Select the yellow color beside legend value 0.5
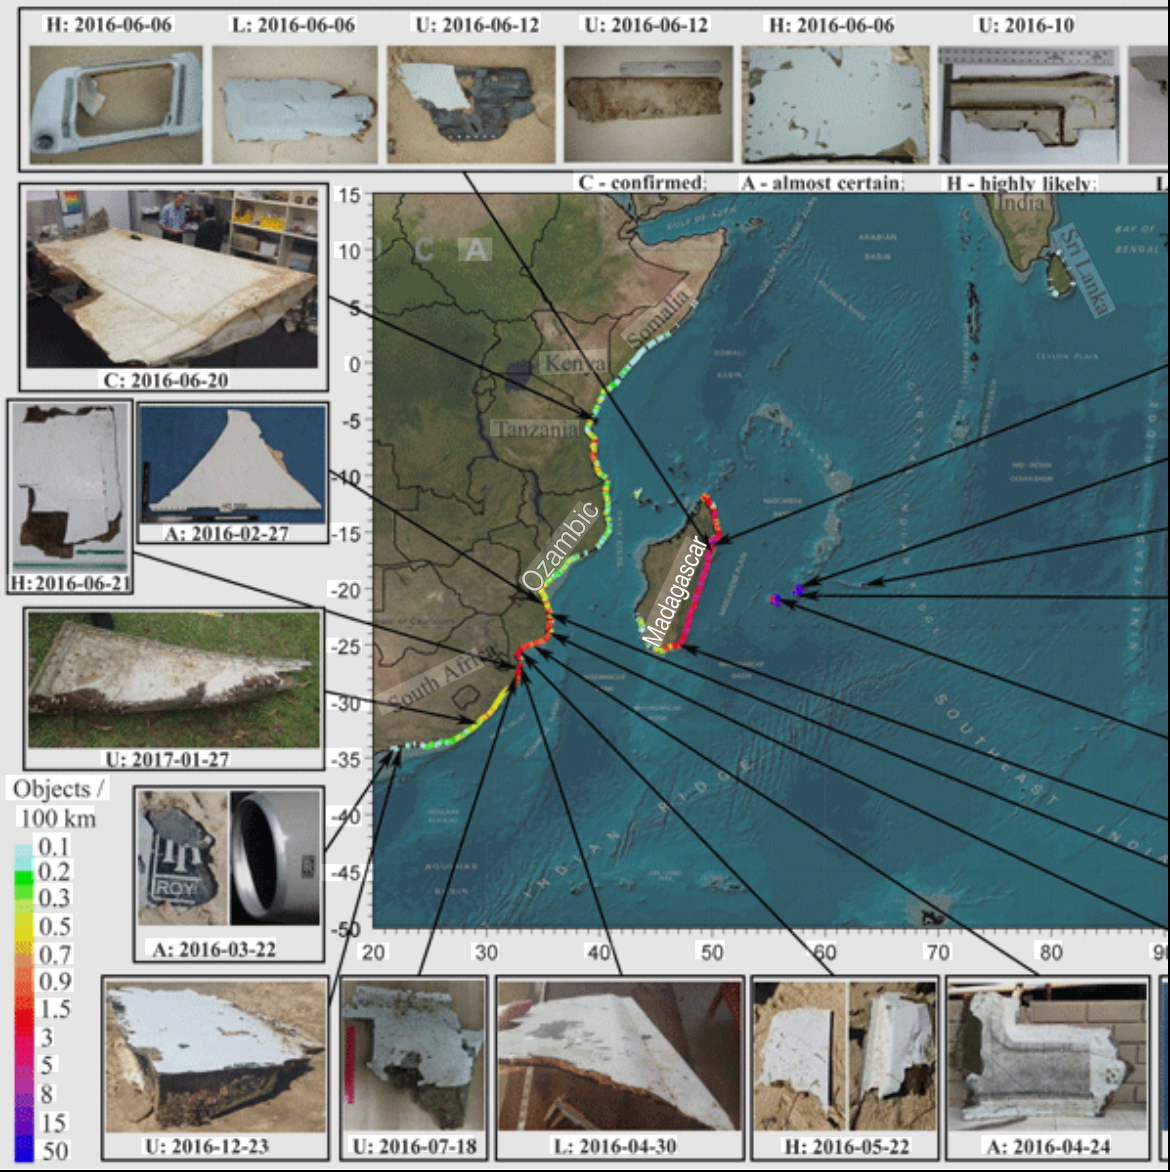Screen dimensions: 1170x1172 (x=25, y=927)
